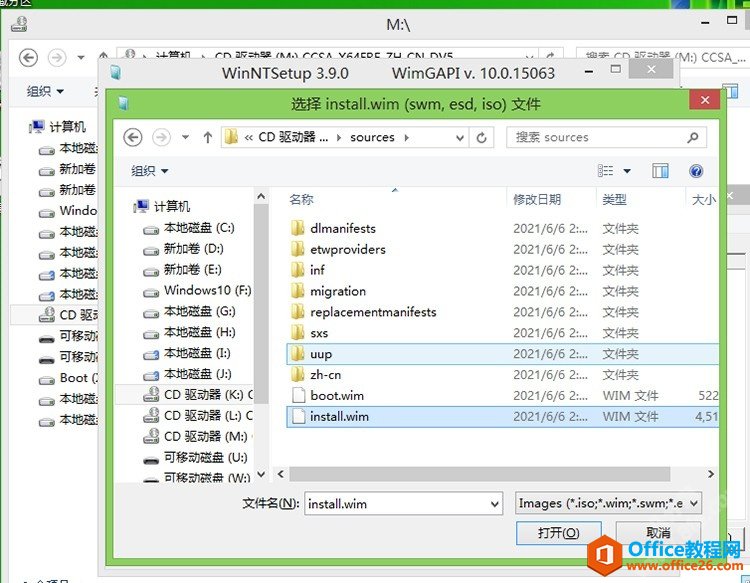Open 组织 menu in M:\ explorer window
This screenshot has height=583, width=750.
click(x=45, y=91)
